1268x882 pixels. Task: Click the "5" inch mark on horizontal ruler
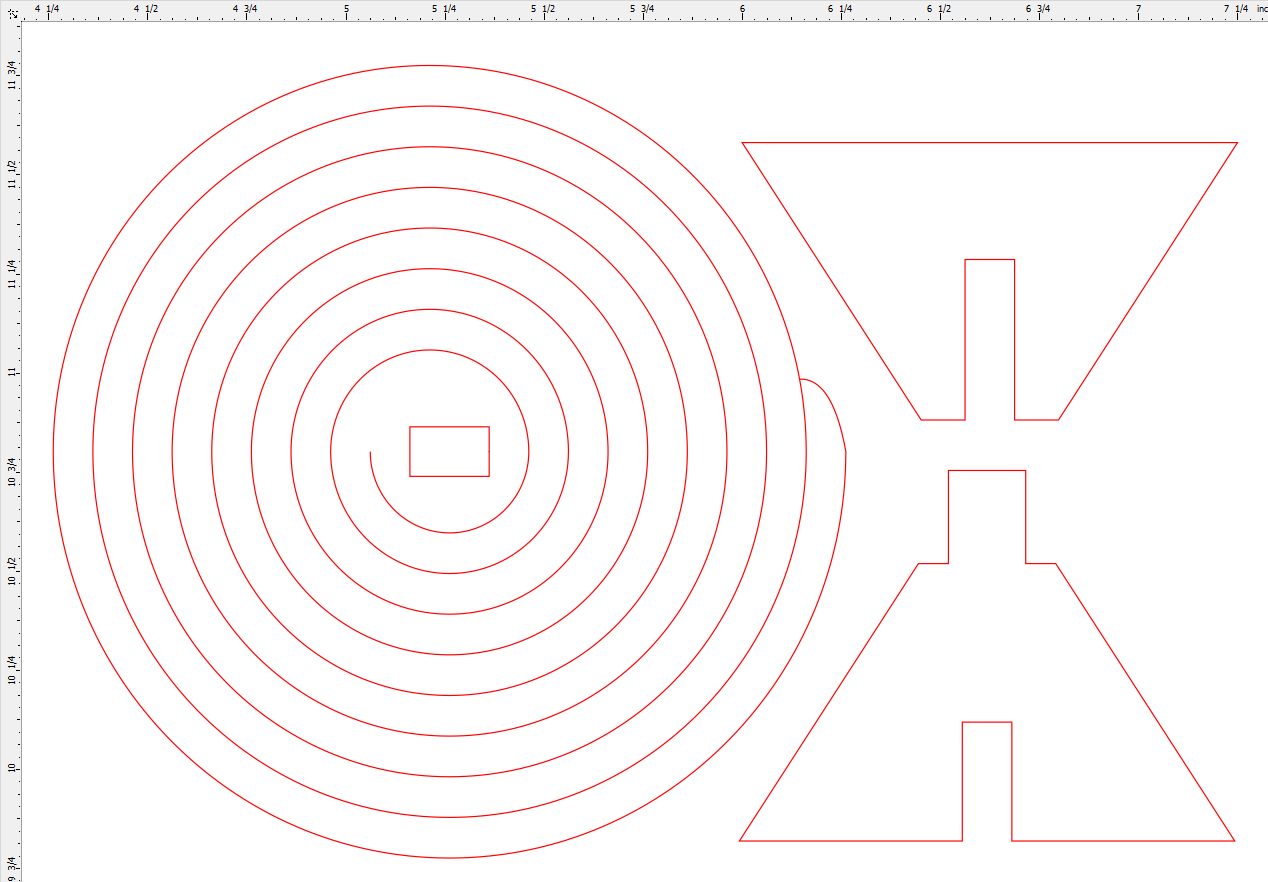tap(347, 8)
